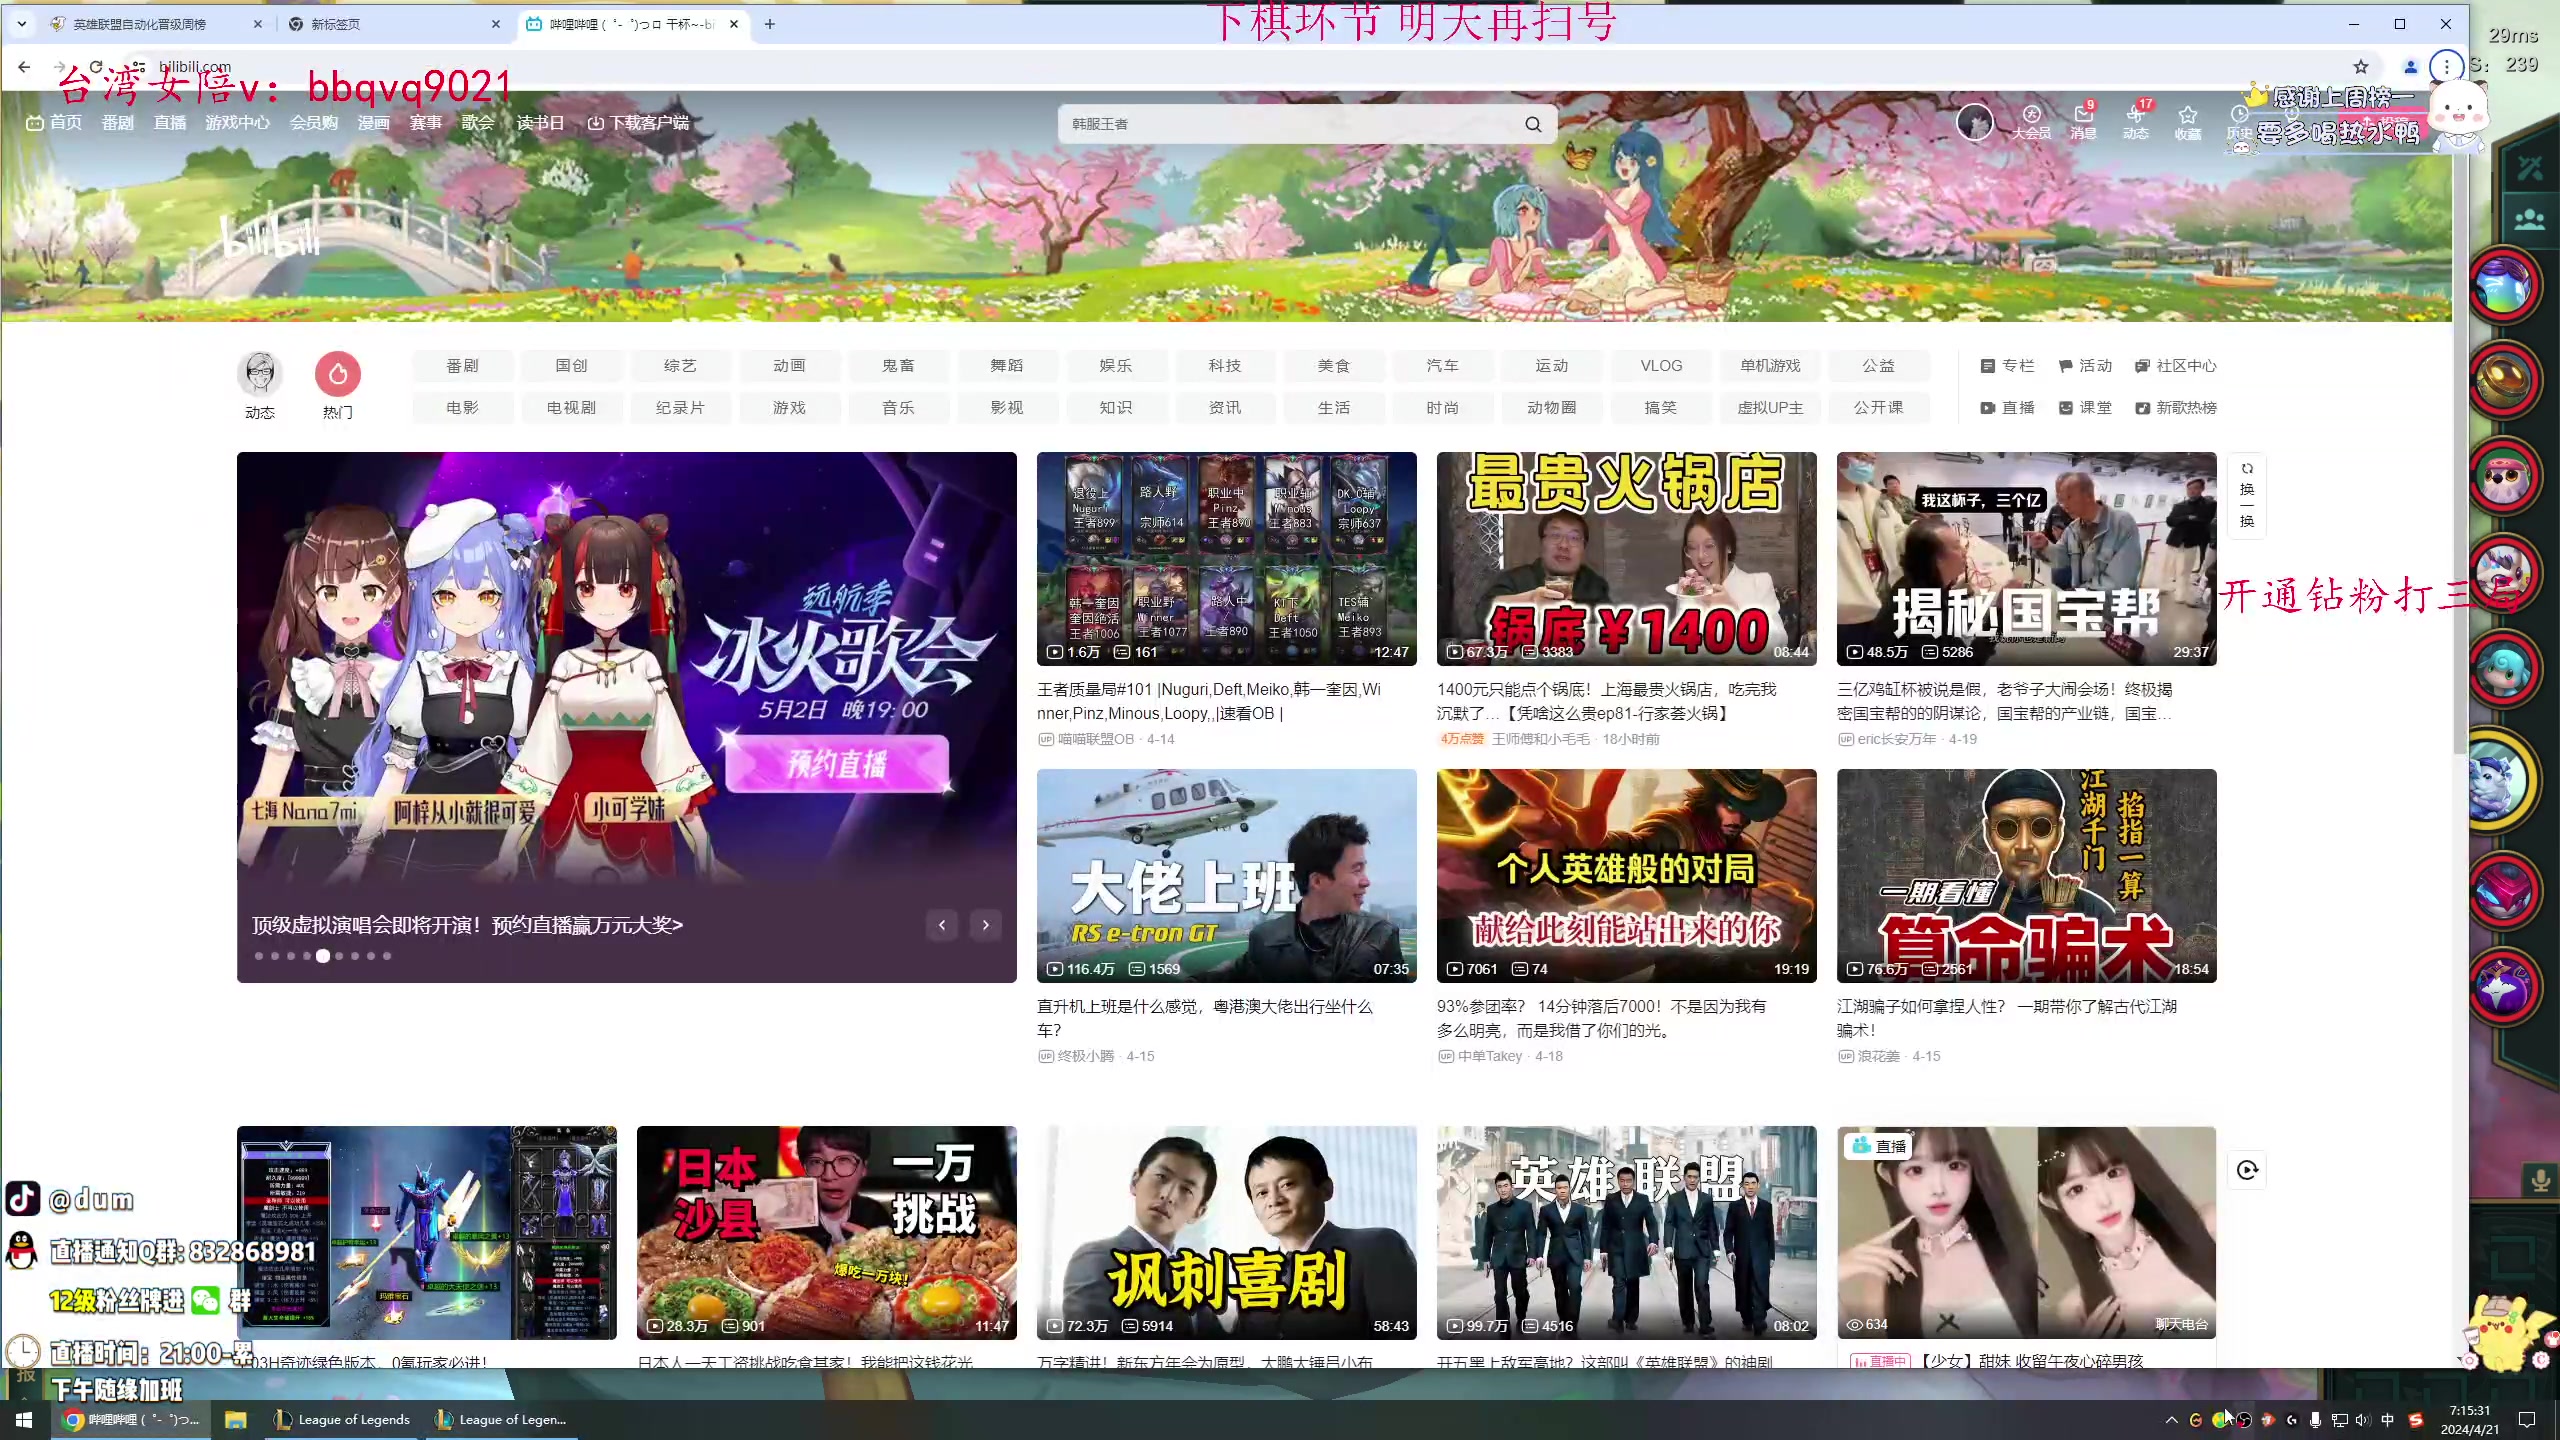The height and width of the screenshot is (1440, 2560).
Task: Click the 换一换 refresh recommendations button
Action: pos(2247,496)
